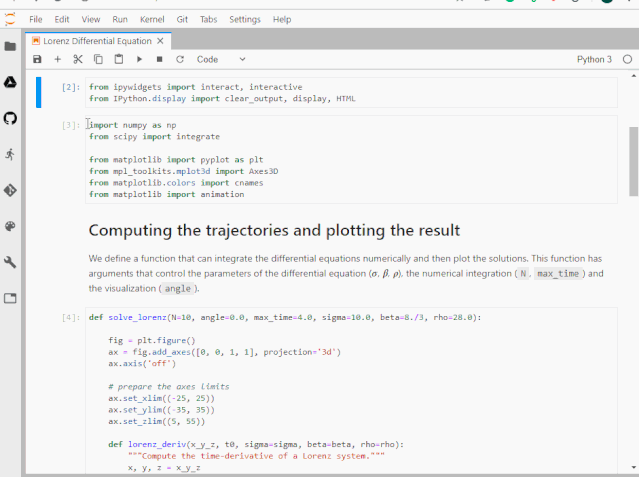Image resolution: width=639 pixels, height=477 pixels.
Task: Open the Google Drive sidebar panel
Action: click(10, 82)
